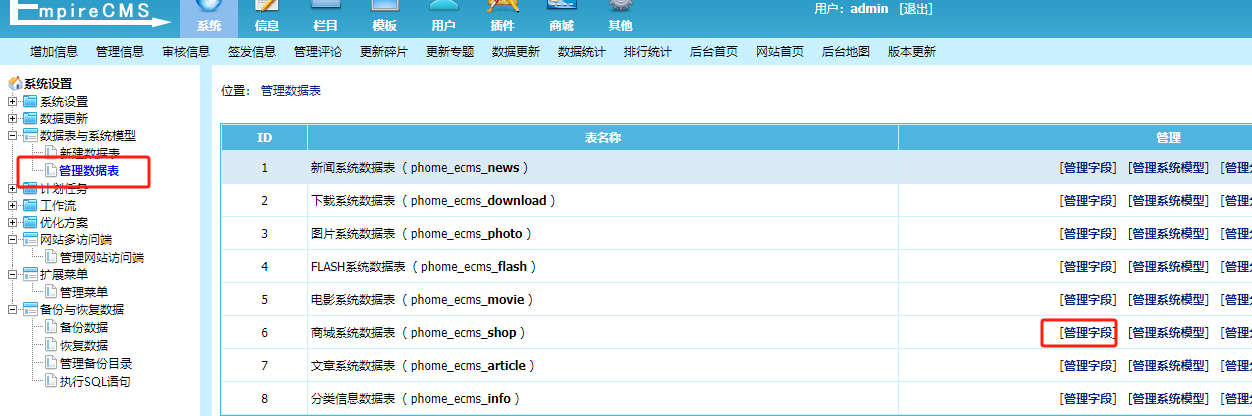Viewport: 1252px width, 416px height.
Task: Open 管理字段 for phome_ecms_download table
Action: [1088, 201]
